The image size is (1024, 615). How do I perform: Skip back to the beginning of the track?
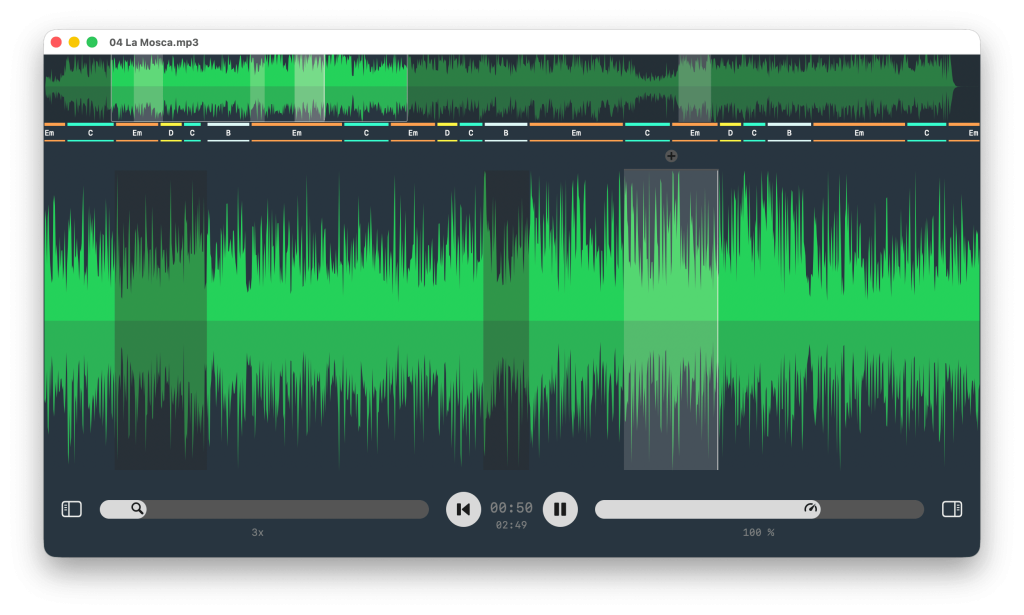463,508
